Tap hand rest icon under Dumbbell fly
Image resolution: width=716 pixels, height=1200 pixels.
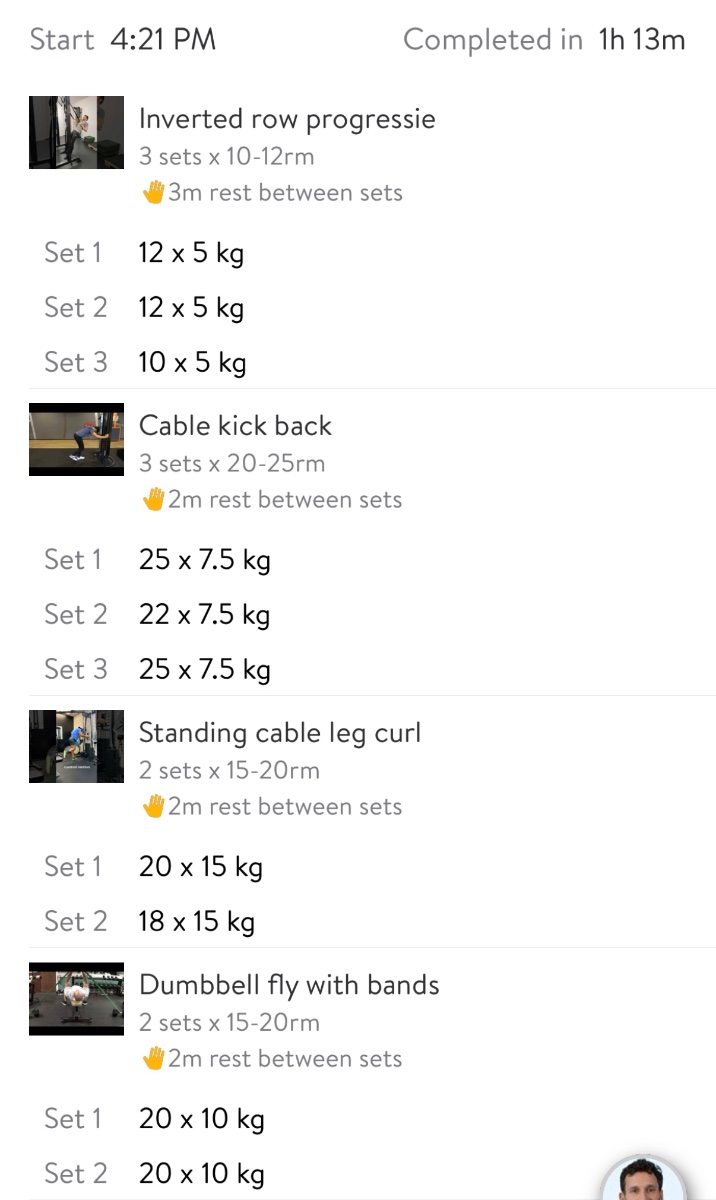153,1059
